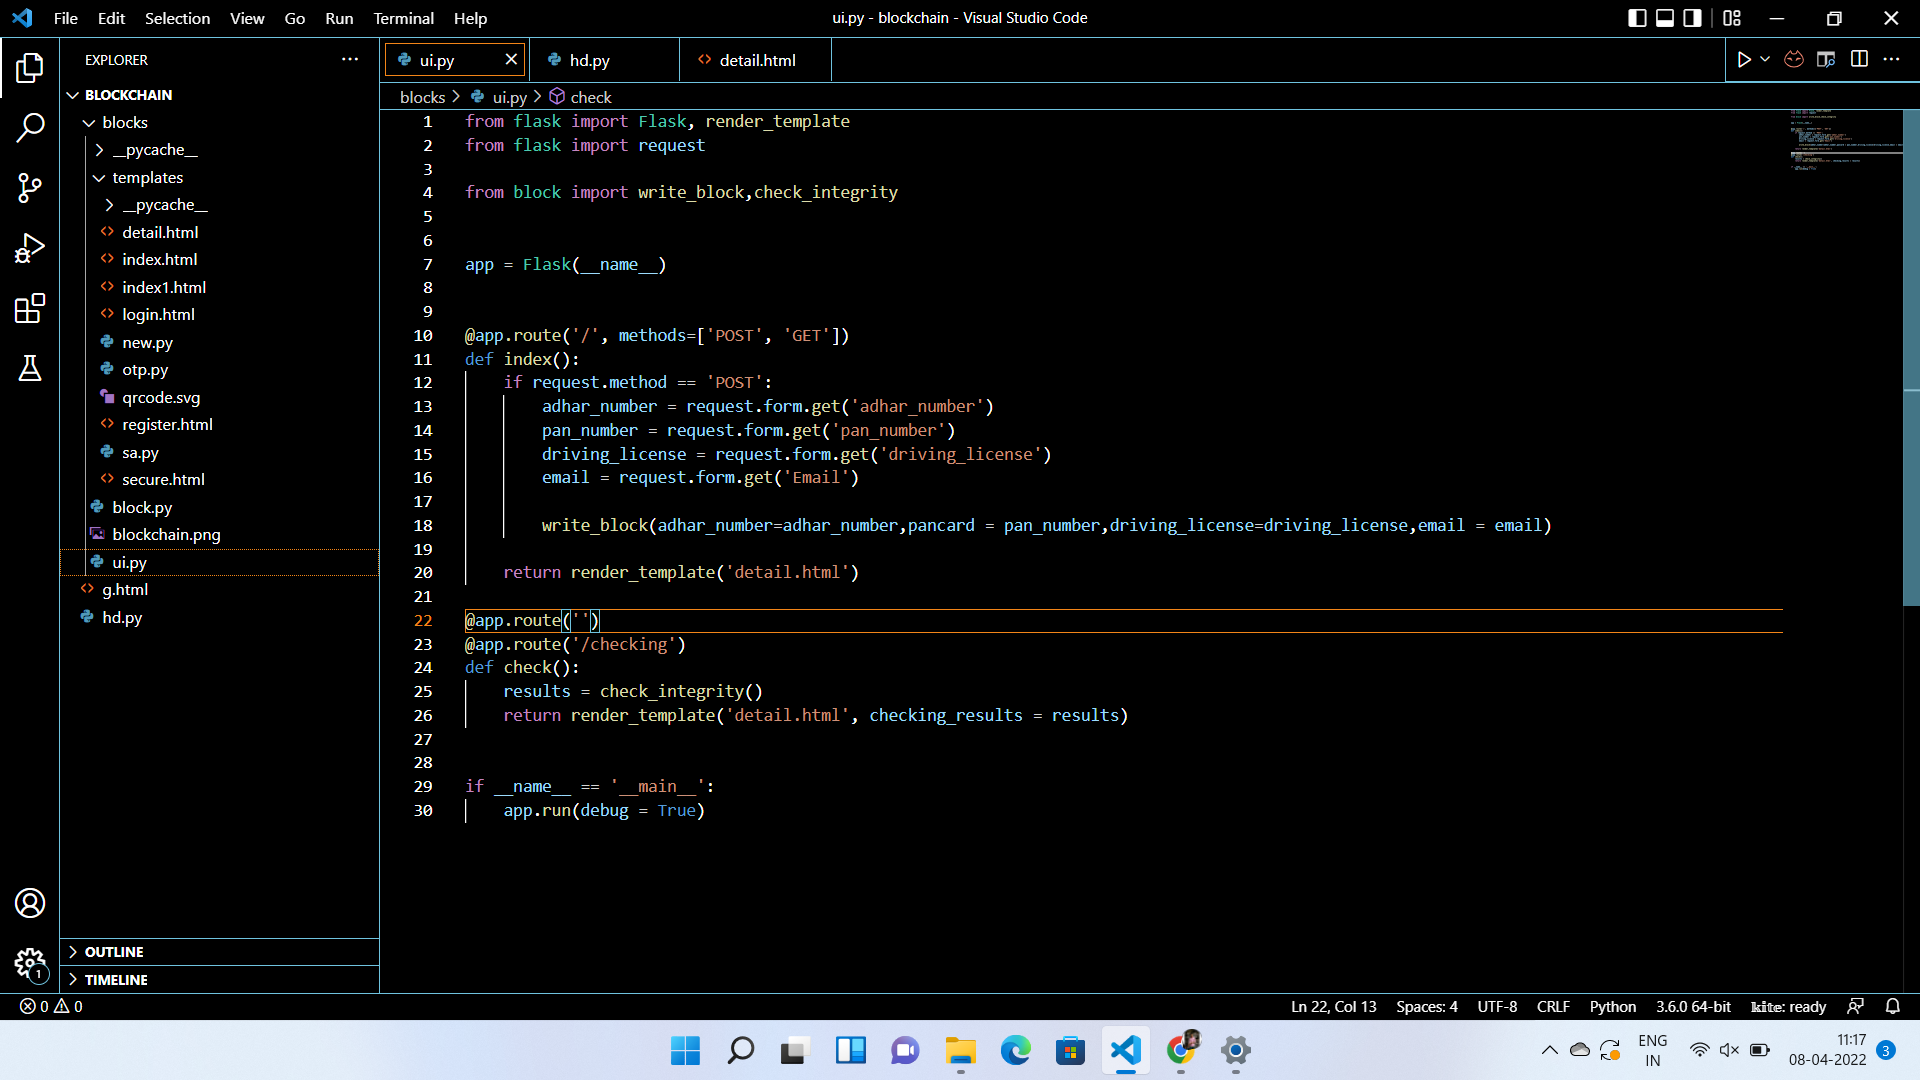Toggle the bottom panel layout button

(1665, 18)
